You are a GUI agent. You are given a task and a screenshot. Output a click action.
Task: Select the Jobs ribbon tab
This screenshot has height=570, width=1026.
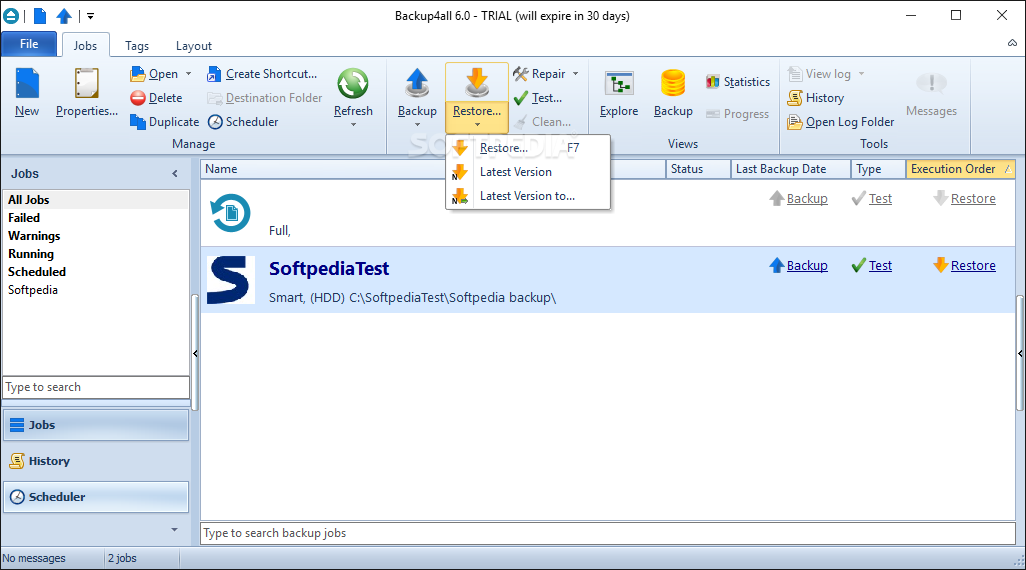(x=85, y=46)
